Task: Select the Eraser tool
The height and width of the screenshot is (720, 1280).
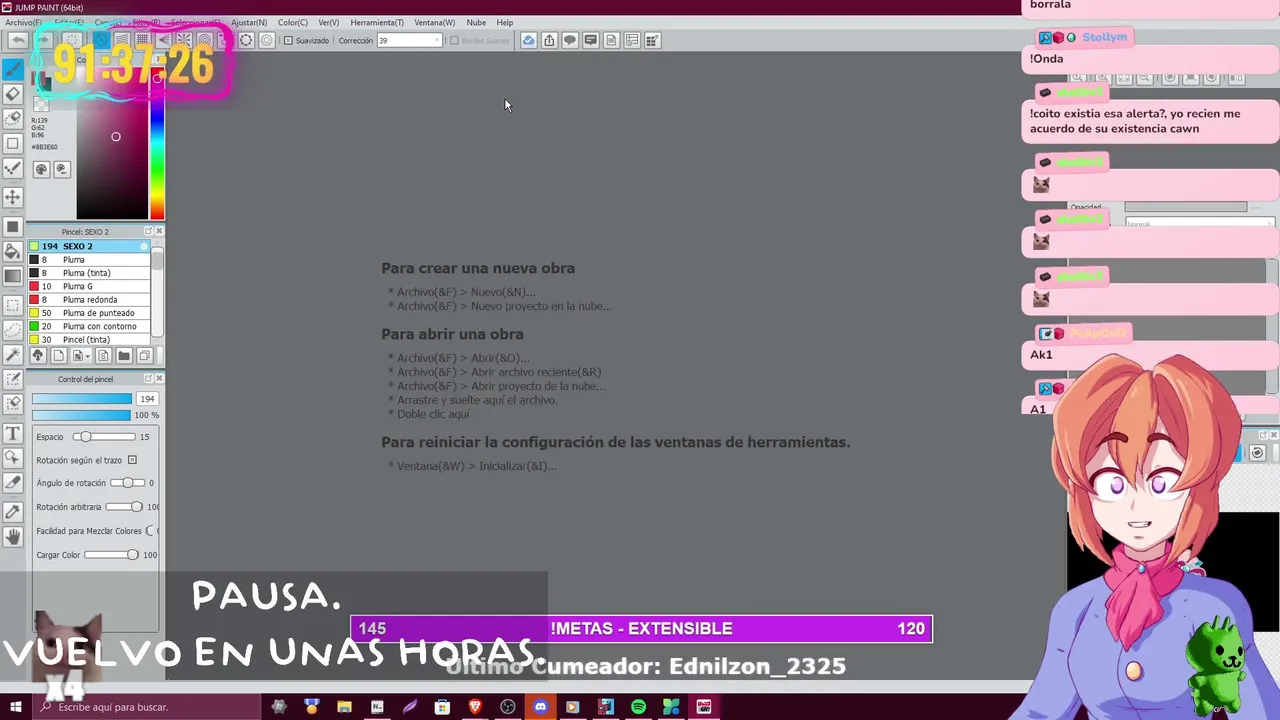Action: point(12,94)
